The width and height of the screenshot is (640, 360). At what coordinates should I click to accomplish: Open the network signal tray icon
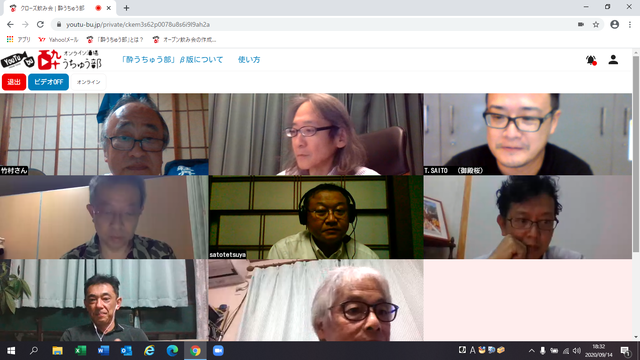pyautogui.click(x=566, y=351)
